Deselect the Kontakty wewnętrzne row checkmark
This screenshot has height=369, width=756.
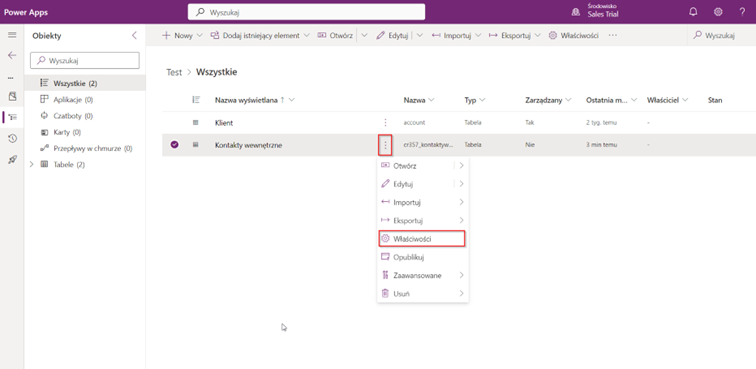(175, 144)
